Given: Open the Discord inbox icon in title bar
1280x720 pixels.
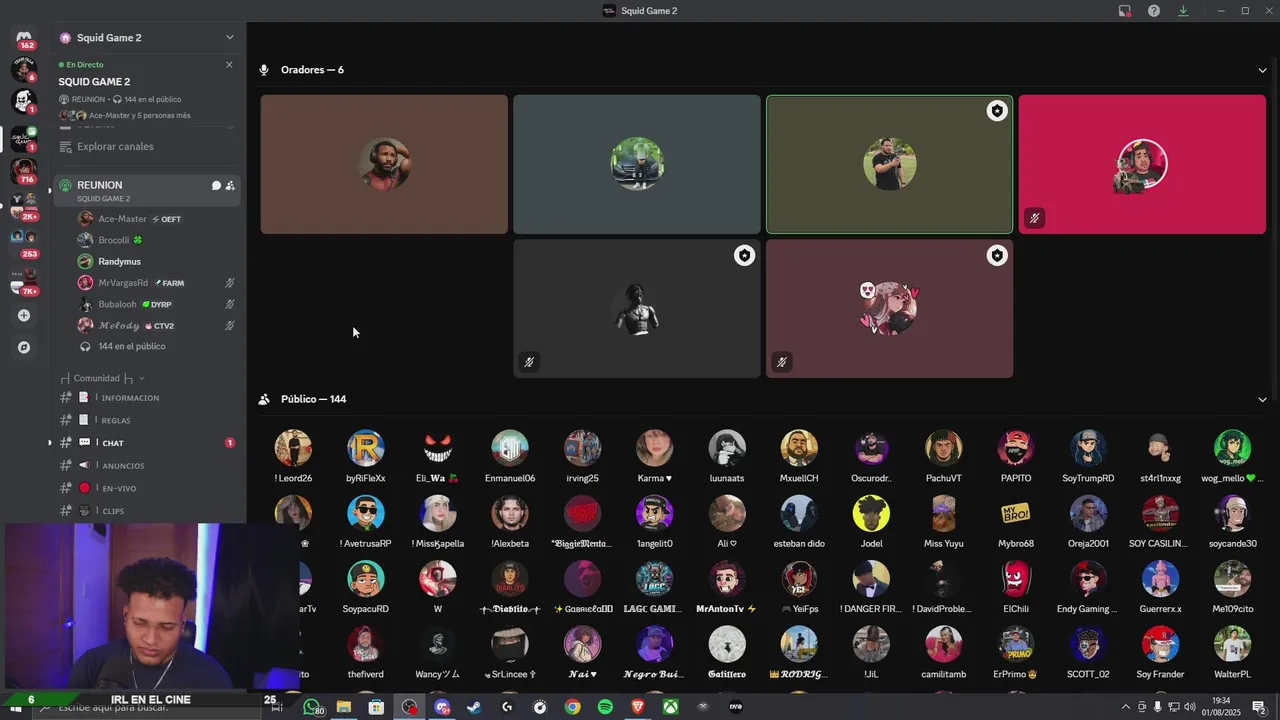Looking at the screenshot, I should pos(1124,11).
